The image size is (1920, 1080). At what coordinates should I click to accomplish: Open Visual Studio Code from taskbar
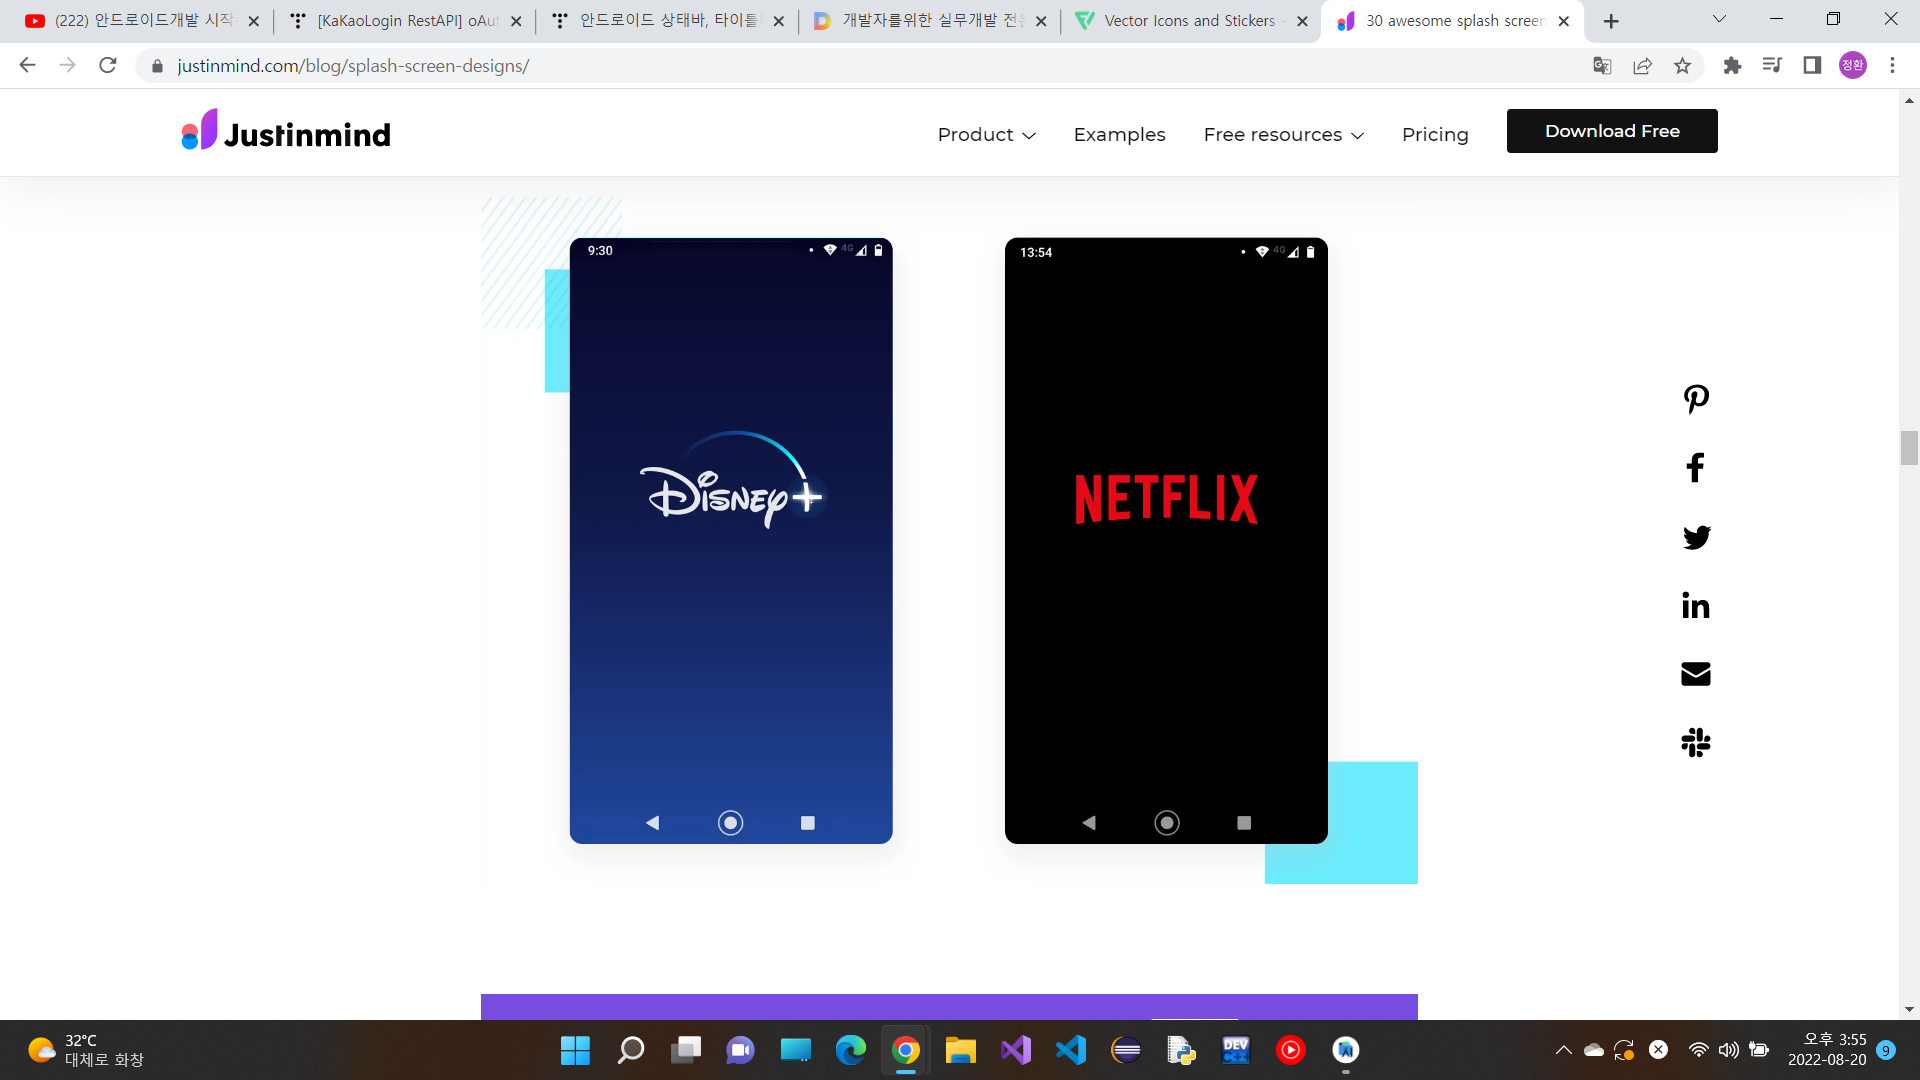(1070, 1050)
